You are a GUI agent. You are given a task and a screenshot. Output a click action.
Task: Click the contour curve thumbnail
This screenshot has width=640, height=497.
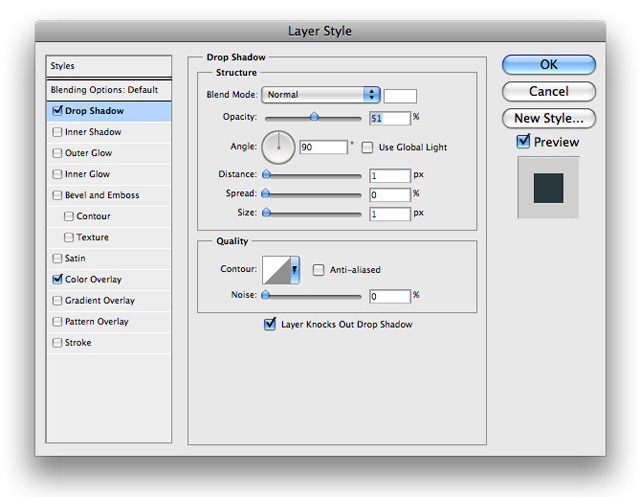click(276, 270)
